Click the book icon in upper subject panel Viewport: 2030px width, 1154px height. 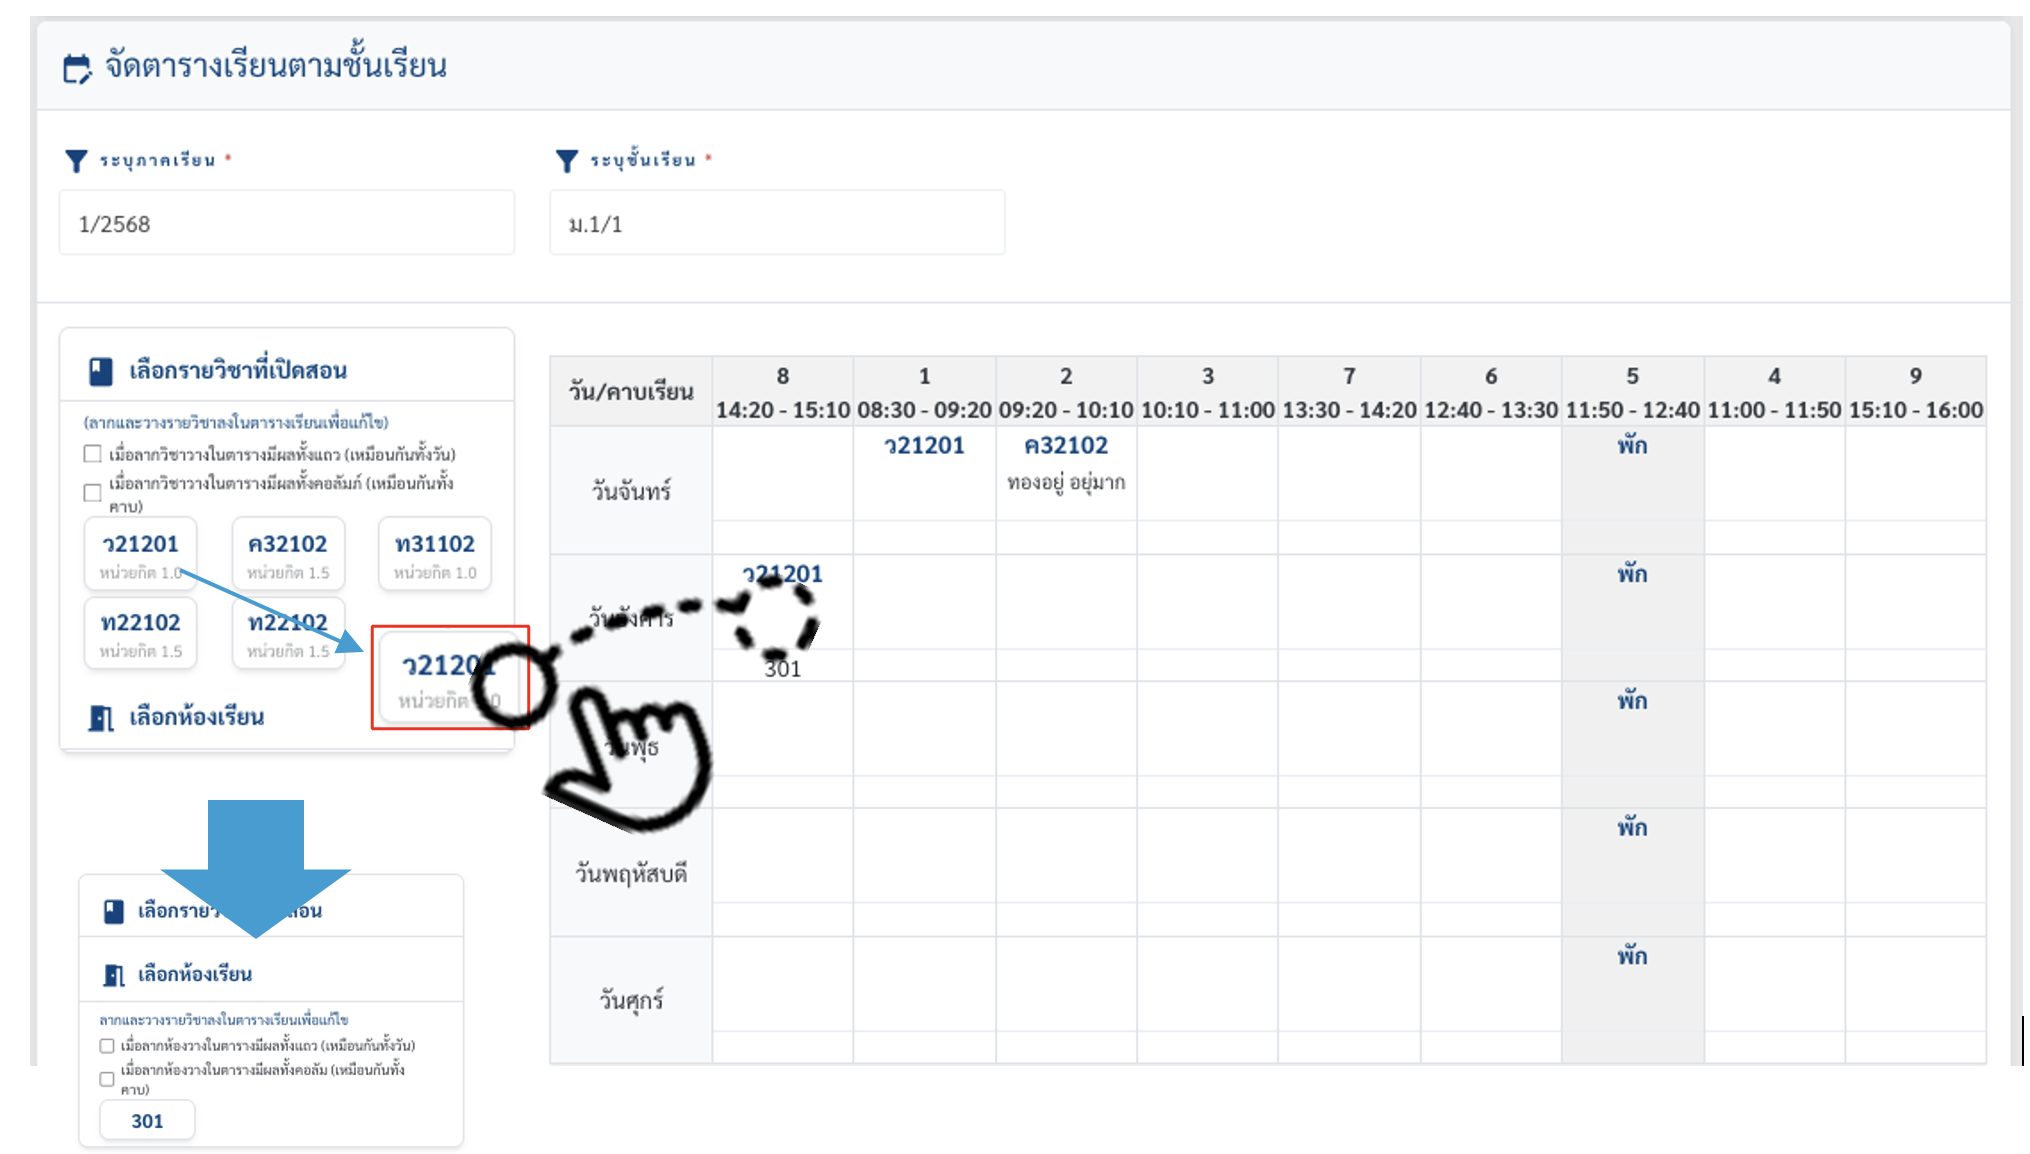pyautogui.click(x=101, y=372)
